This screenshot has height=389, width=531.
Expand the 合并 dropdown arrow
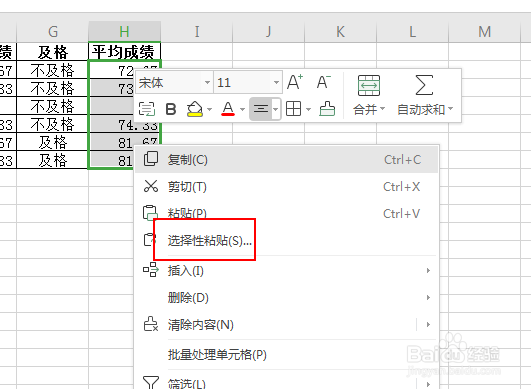coord(383,109)
